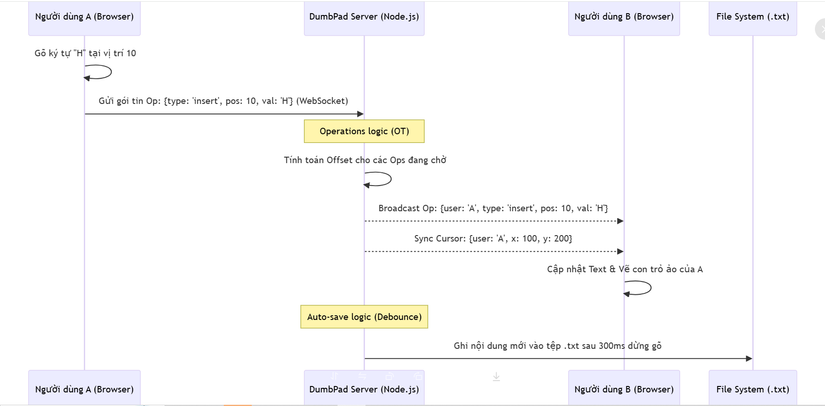Click the bottom Người dùng A (Browser) box
825x406 pixels.
84,389
